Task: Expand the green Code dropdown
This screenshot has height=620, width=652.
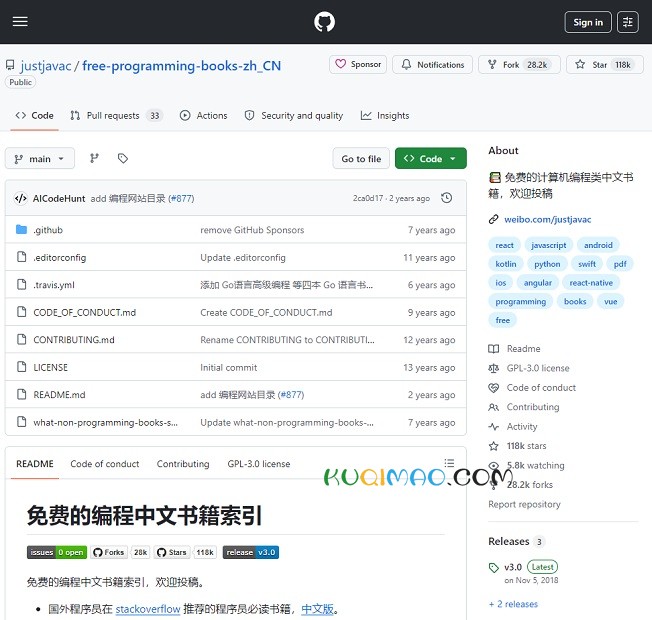Action: point(430,158)
